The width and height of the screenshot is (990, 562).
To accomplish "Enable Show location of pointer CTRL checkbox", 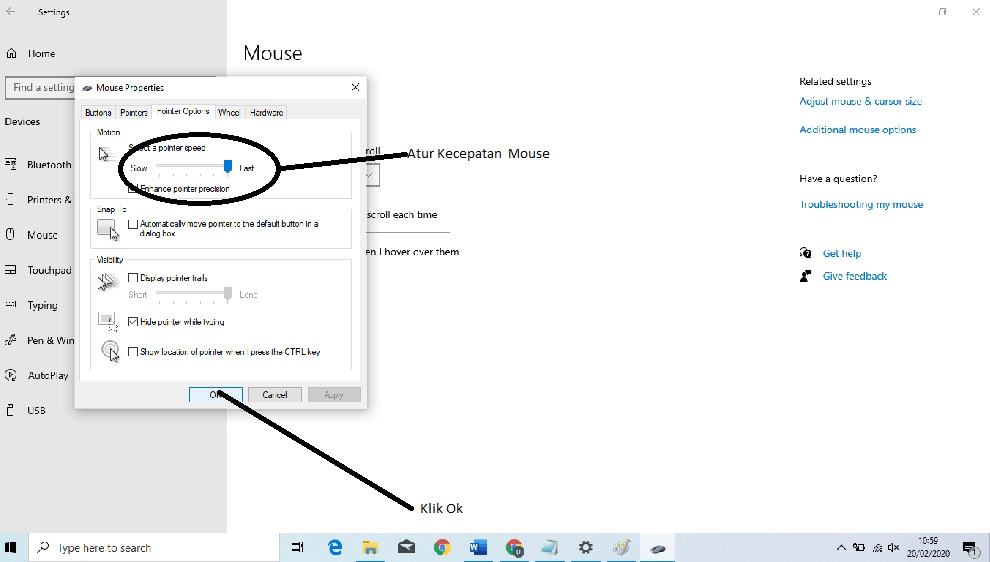I will point(133,351).
